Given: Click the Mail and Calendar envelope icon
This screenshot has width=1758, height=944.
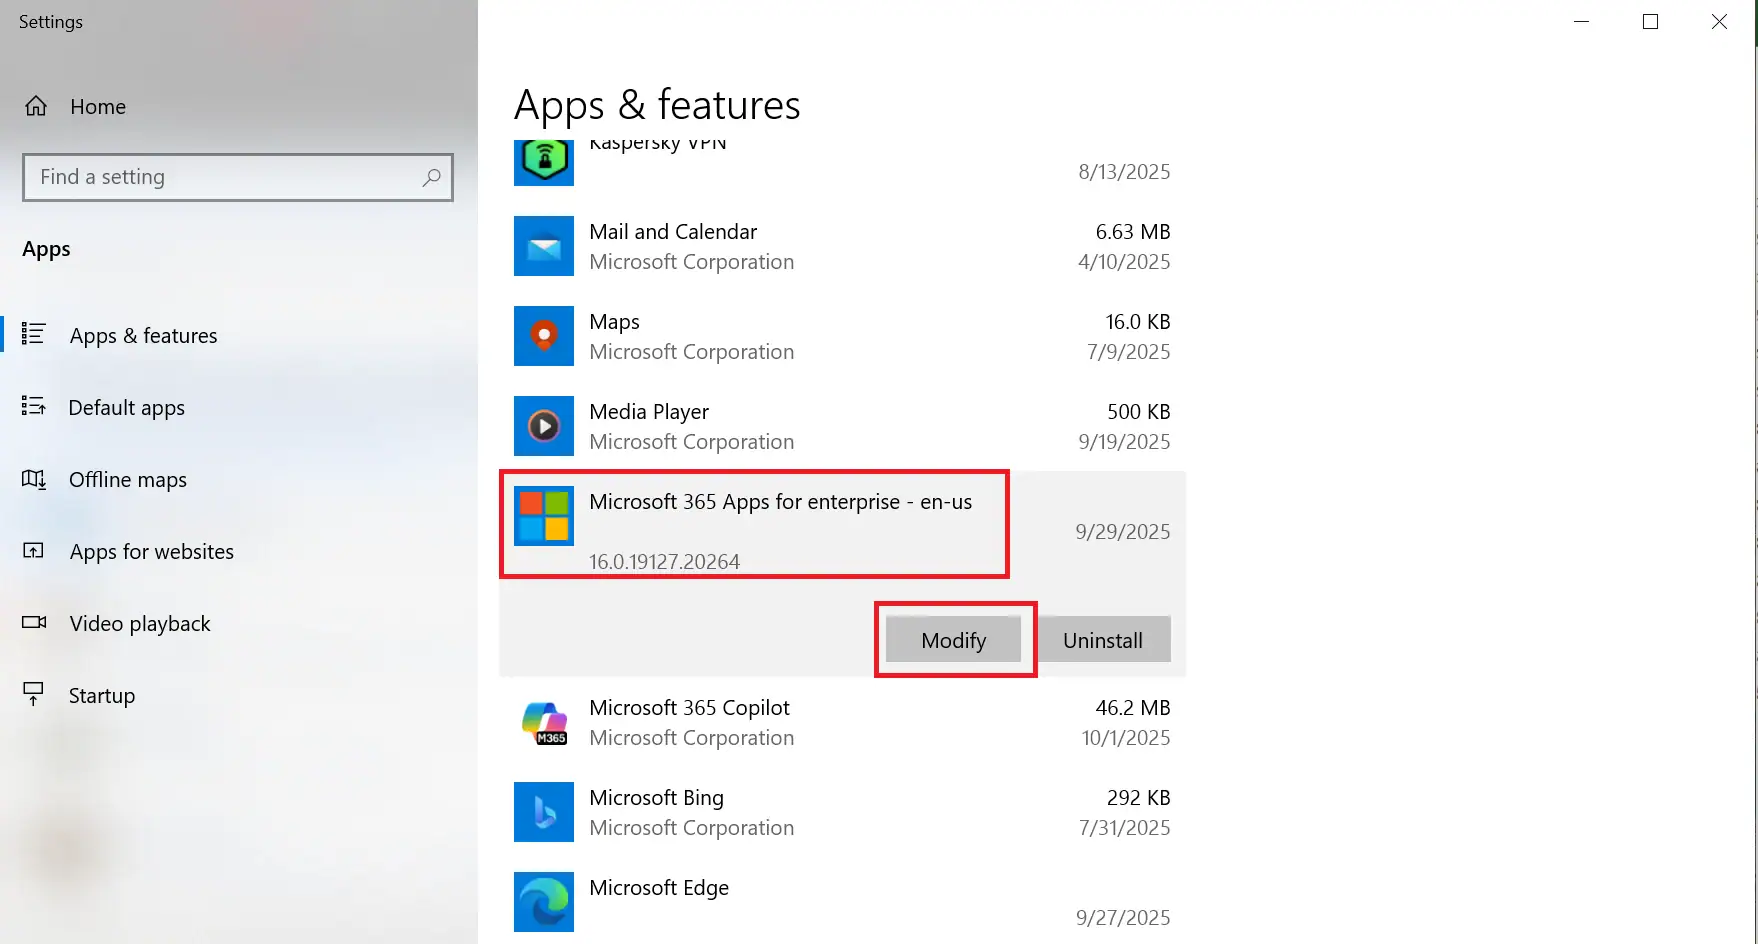Looking at the screenshot, I should click(543, 246).
